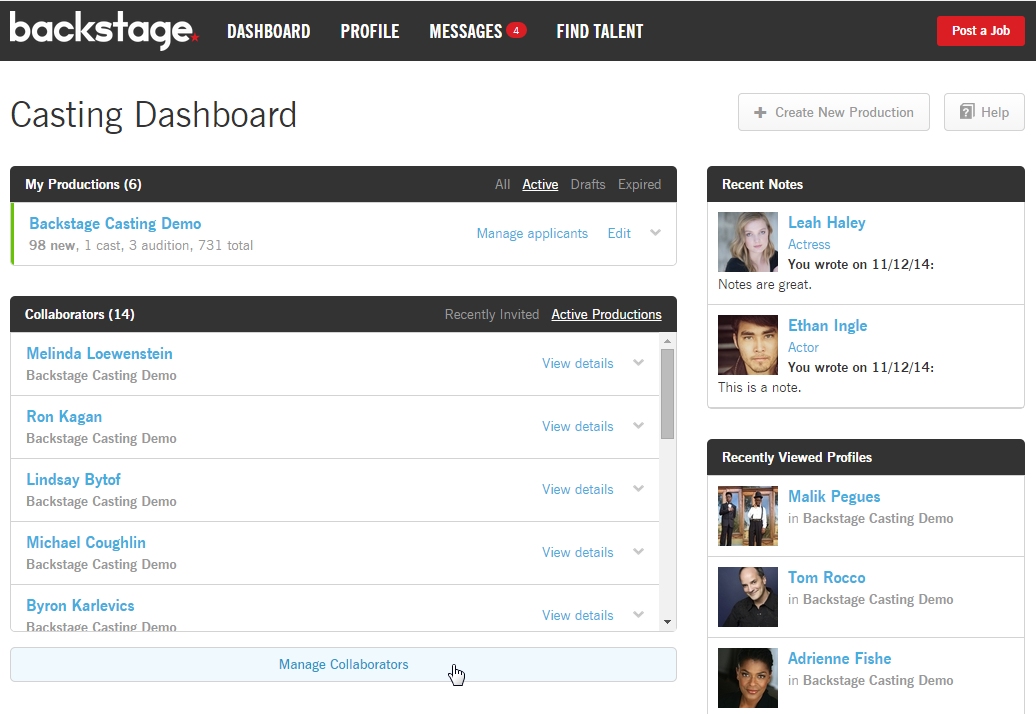Open Leah Haley's profile name link
This screenshot has height=714, width=1036.
[x=827, y=223]
